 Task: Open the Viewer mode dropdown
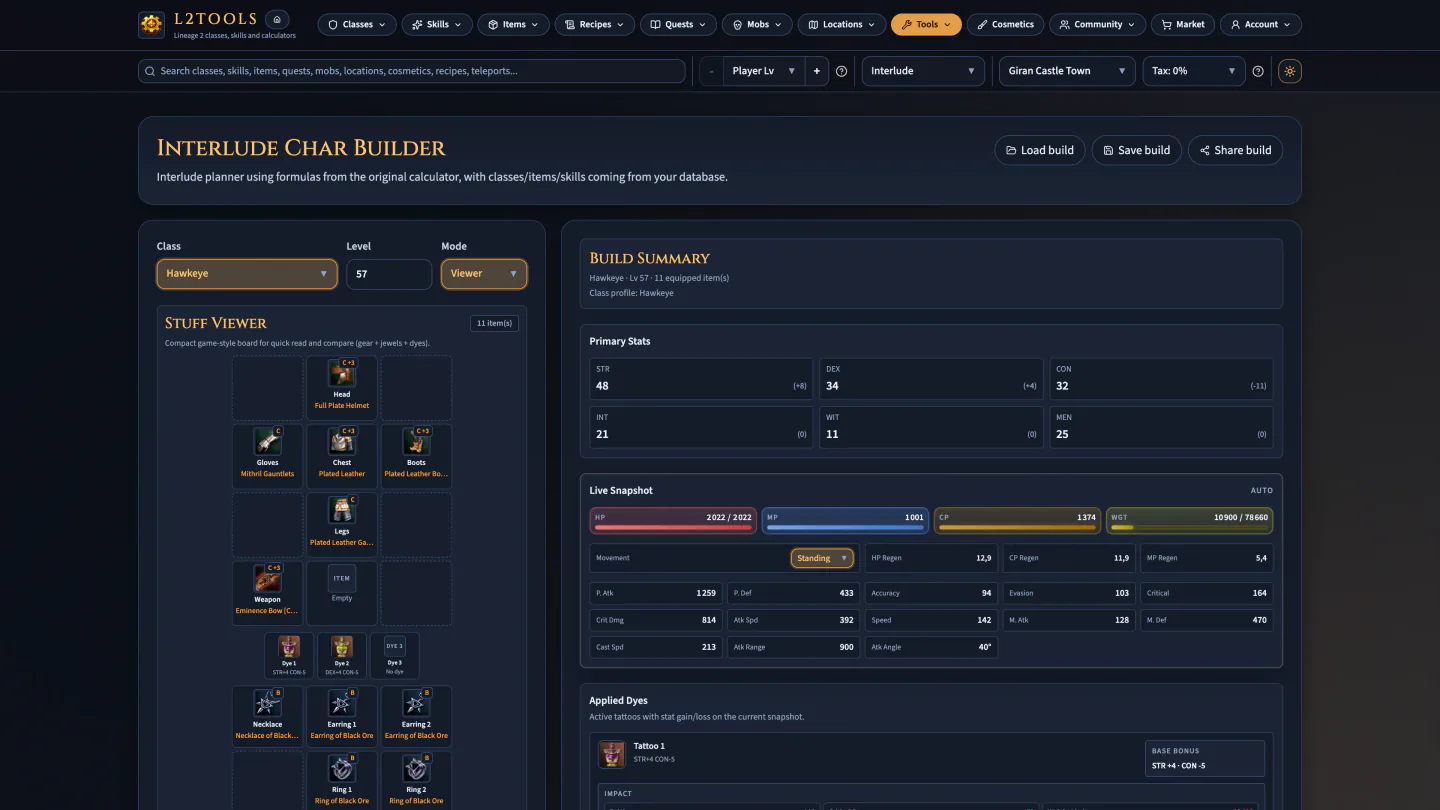484,274
